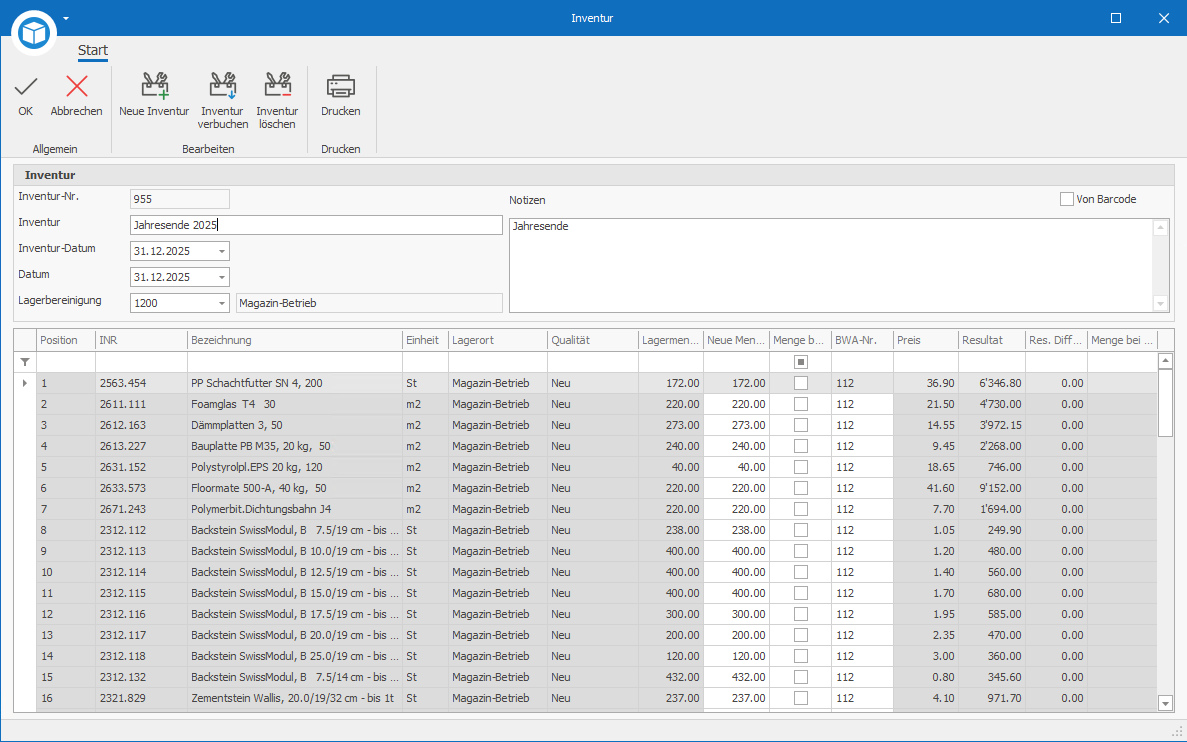
Task: Check Menge checkbox for Polymerbit.Dichtungsbahn row
Action: click(801, 509)
